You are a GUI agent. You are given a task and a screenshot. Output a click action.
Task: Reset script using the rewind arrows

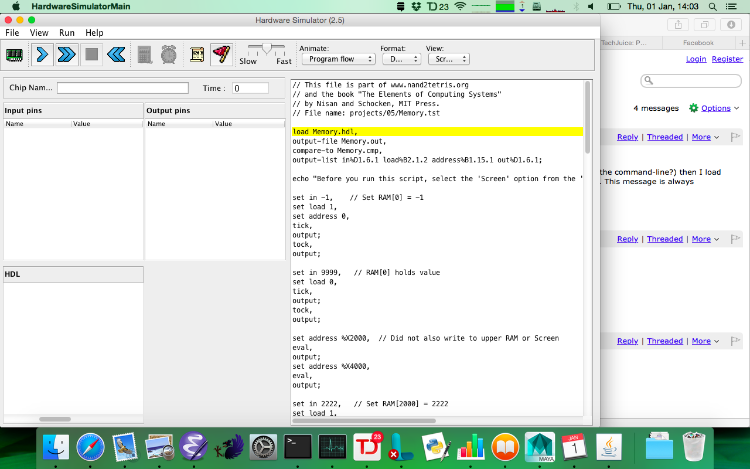click(x=117, y=54)
